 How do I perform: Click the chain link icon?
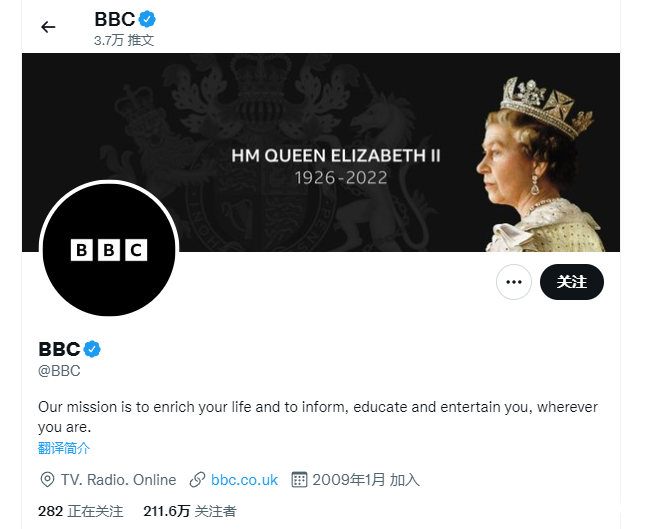point(198,480)
